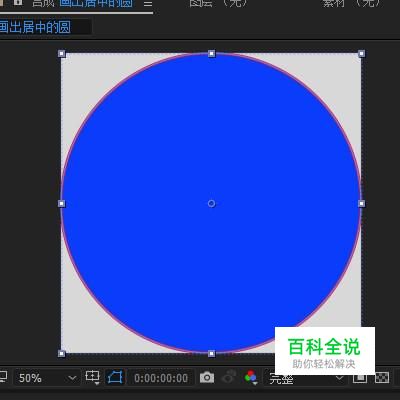The width and height of the screenshot is (400, 400).
Task: Toggle the transparency grid checkerboard
Action: tap(382, 378)
